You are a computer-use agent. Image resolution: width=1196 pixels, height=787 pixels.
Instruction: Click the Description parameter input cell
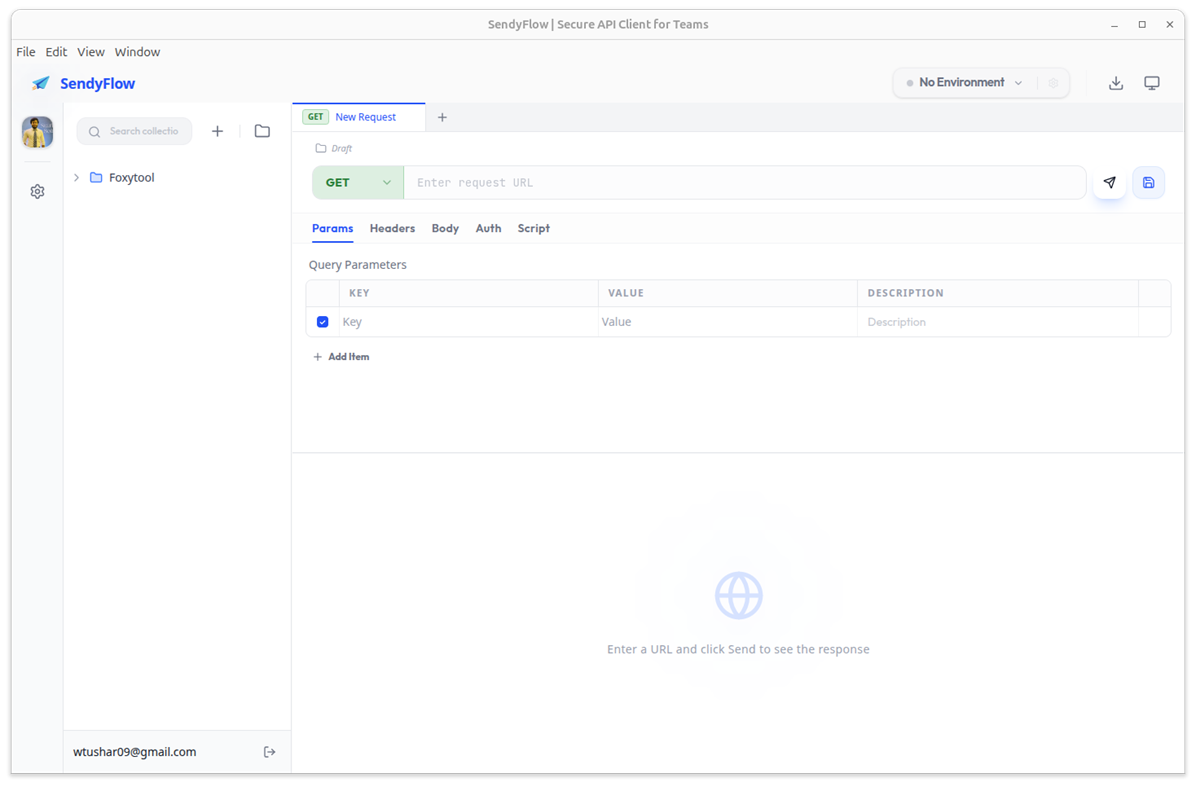pyautogui.click(x=998, y=322)
